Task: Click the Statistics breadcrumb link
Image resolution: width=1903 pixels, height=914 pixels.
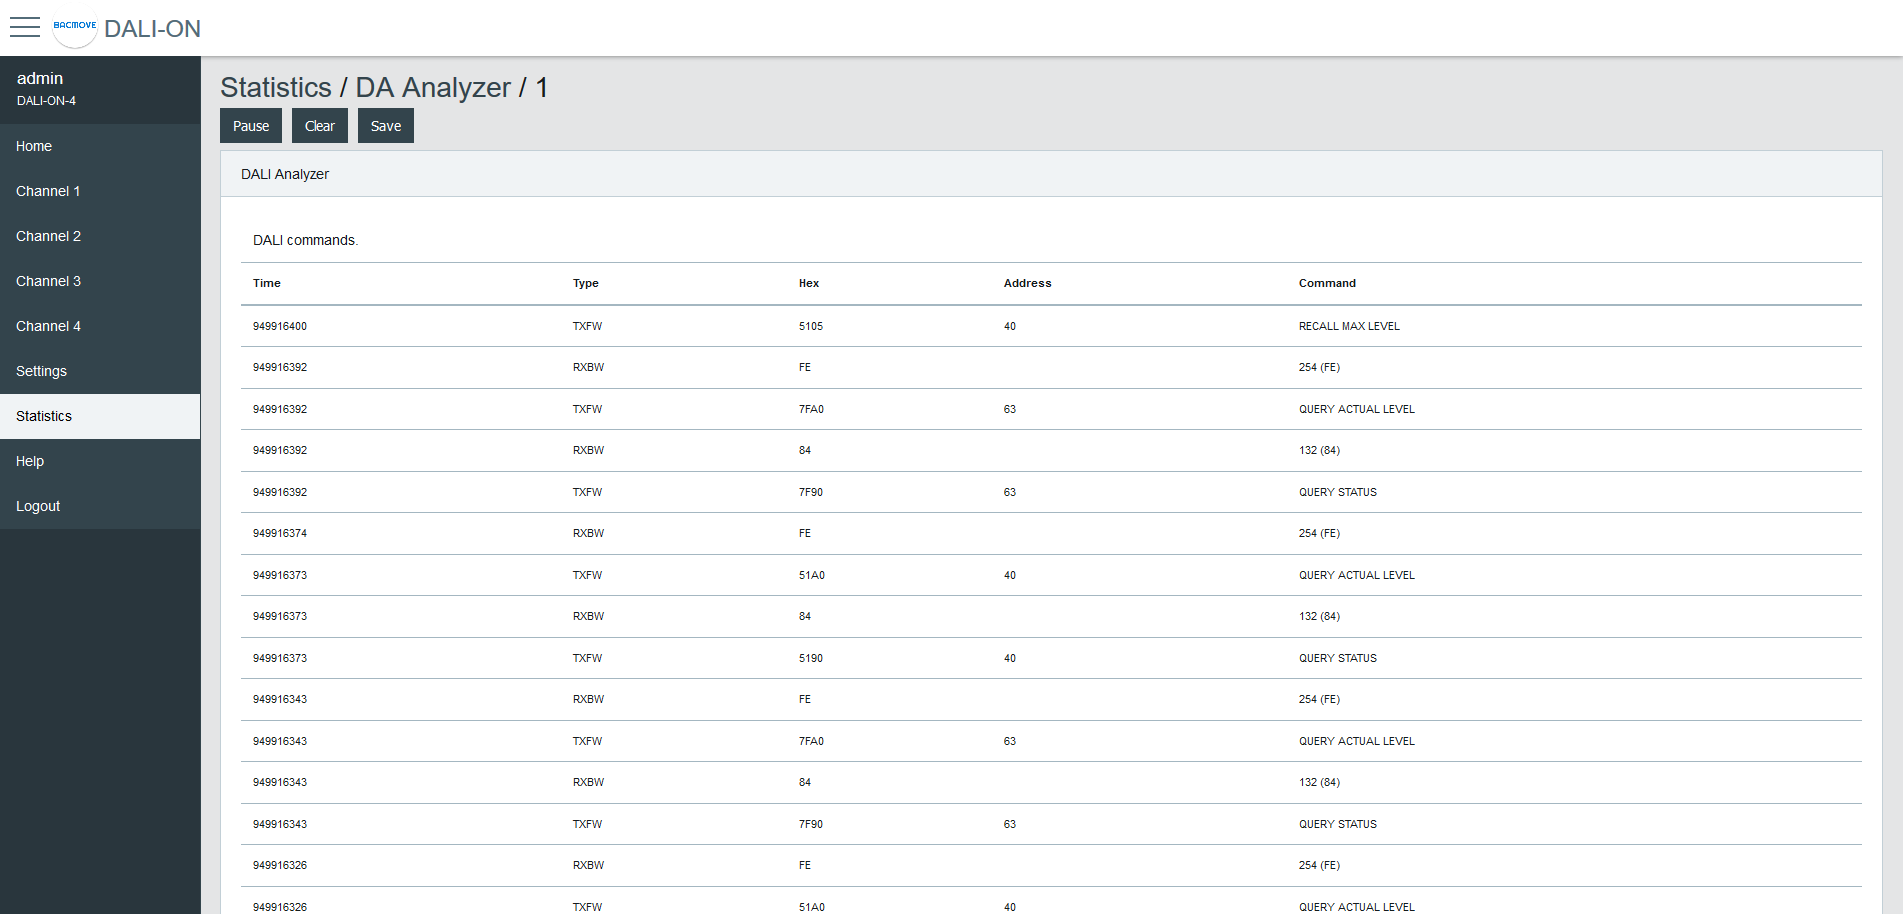Action: pos(277,88)
